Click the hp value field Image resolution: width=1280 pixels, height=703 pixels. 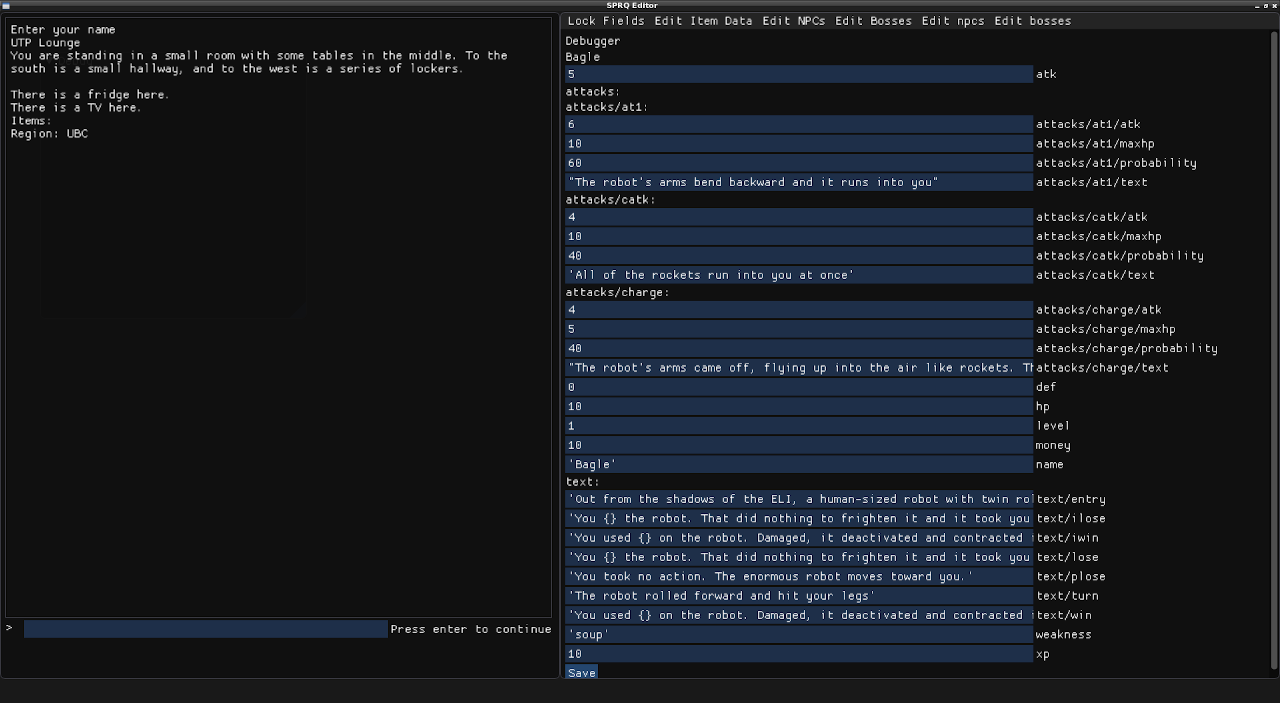pos(798,407)
